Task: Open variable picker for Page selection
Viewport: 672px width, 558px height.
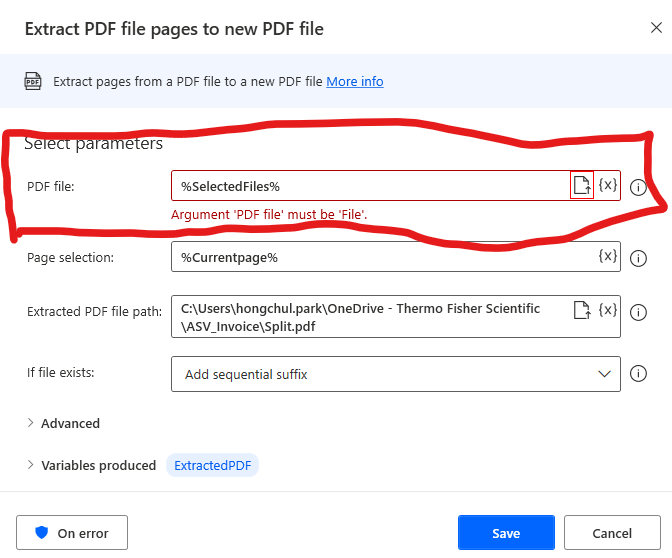Action: pos(608,256)
